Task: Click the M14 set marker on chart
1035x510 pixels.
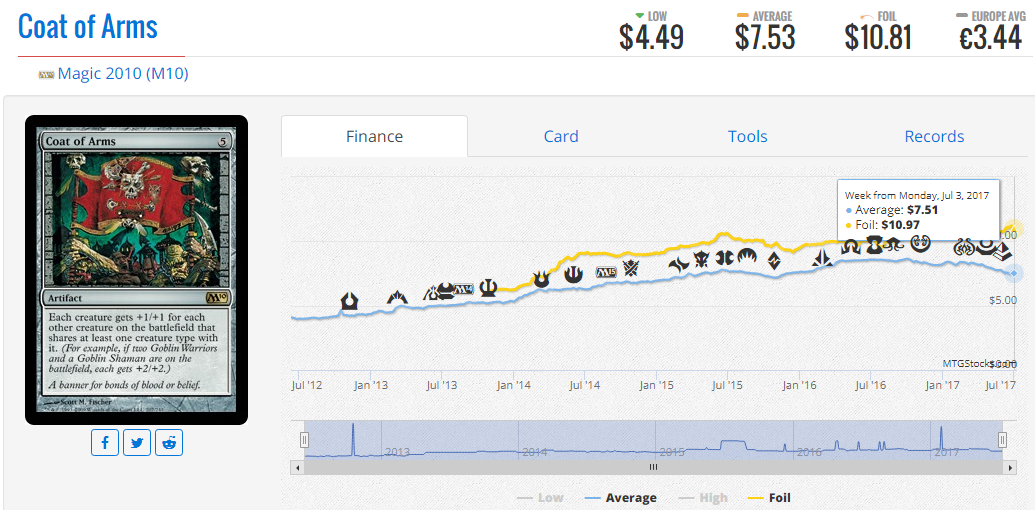Action: [464, 290]
